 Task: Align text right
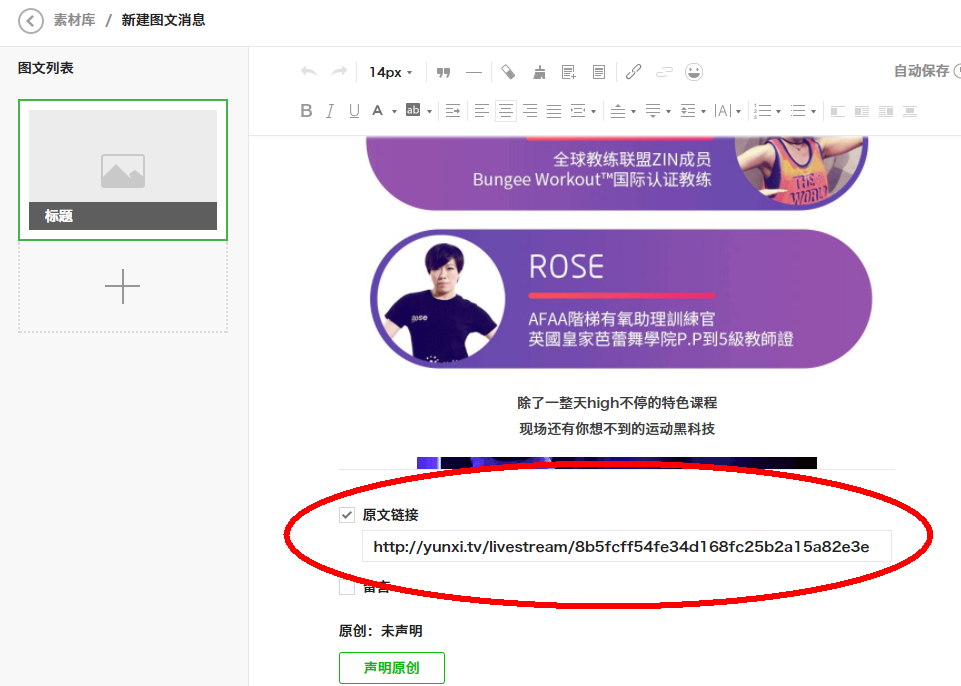(x=530, y=111)
